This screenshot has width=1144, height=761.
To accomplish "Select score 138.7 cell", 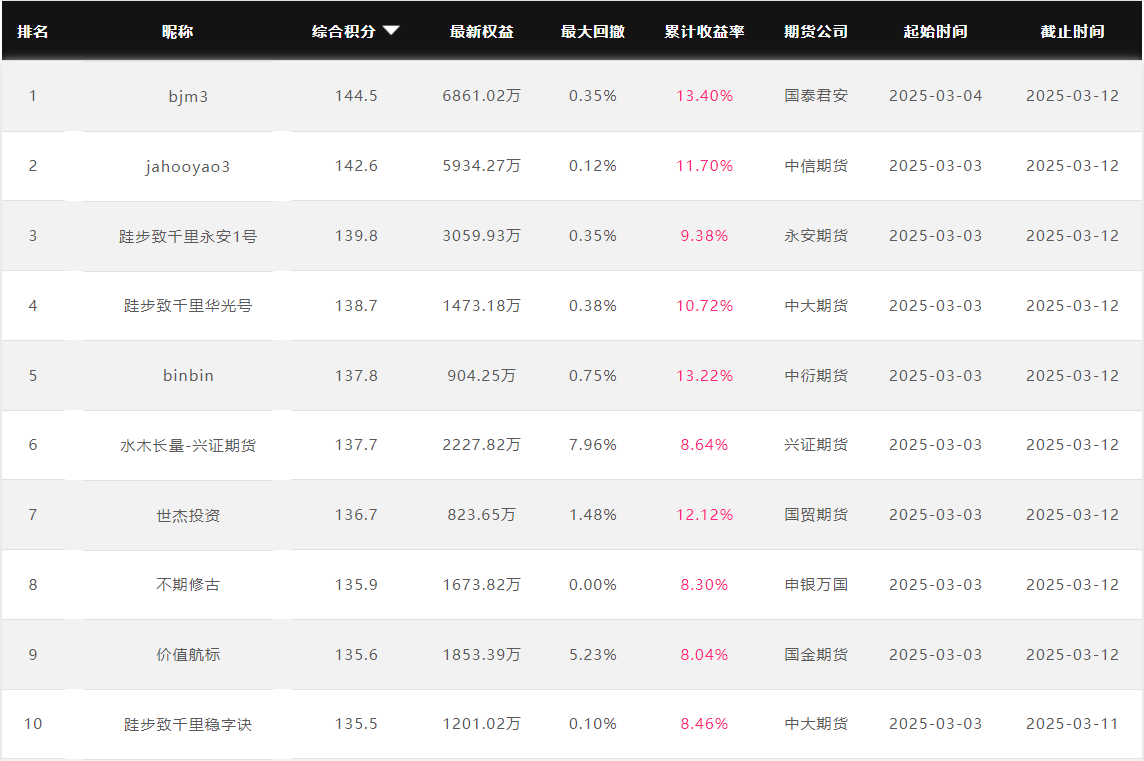I will pos(356,306).
